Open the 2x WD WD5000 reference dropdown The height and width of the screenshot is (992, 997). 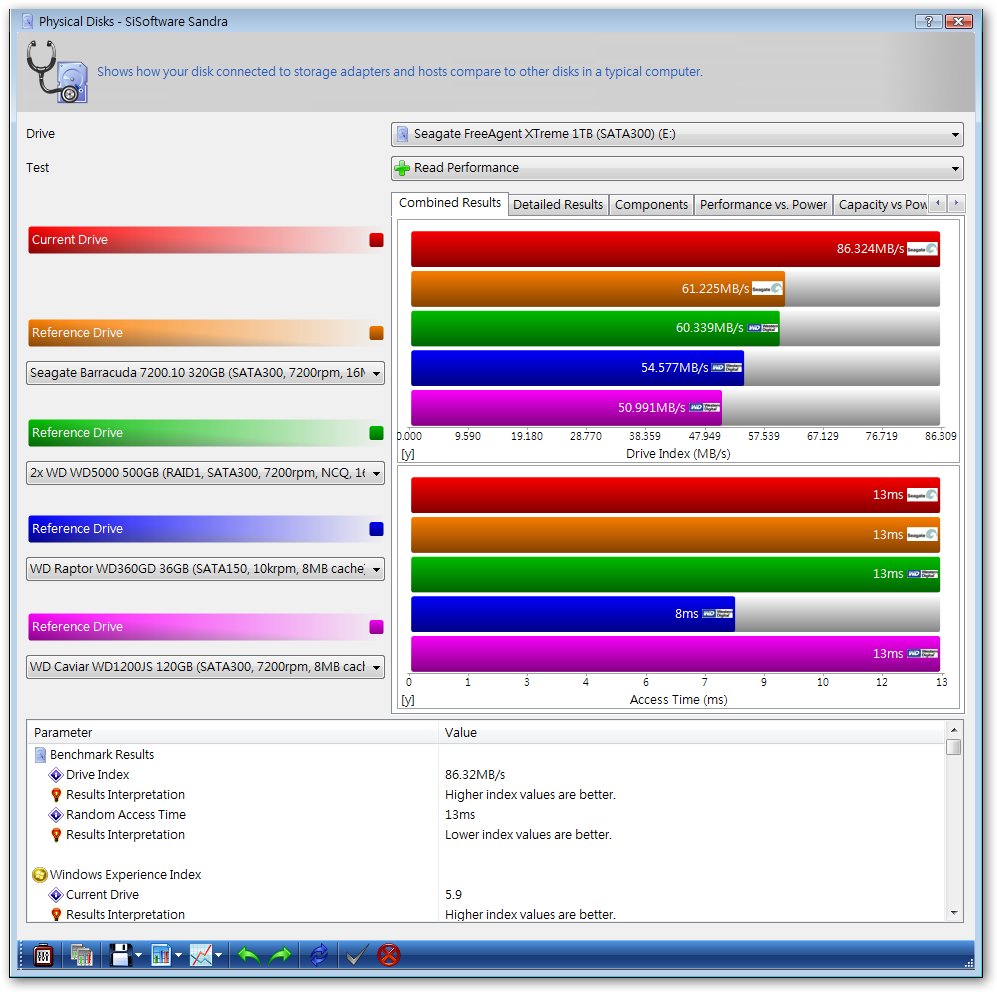[205, 473]
